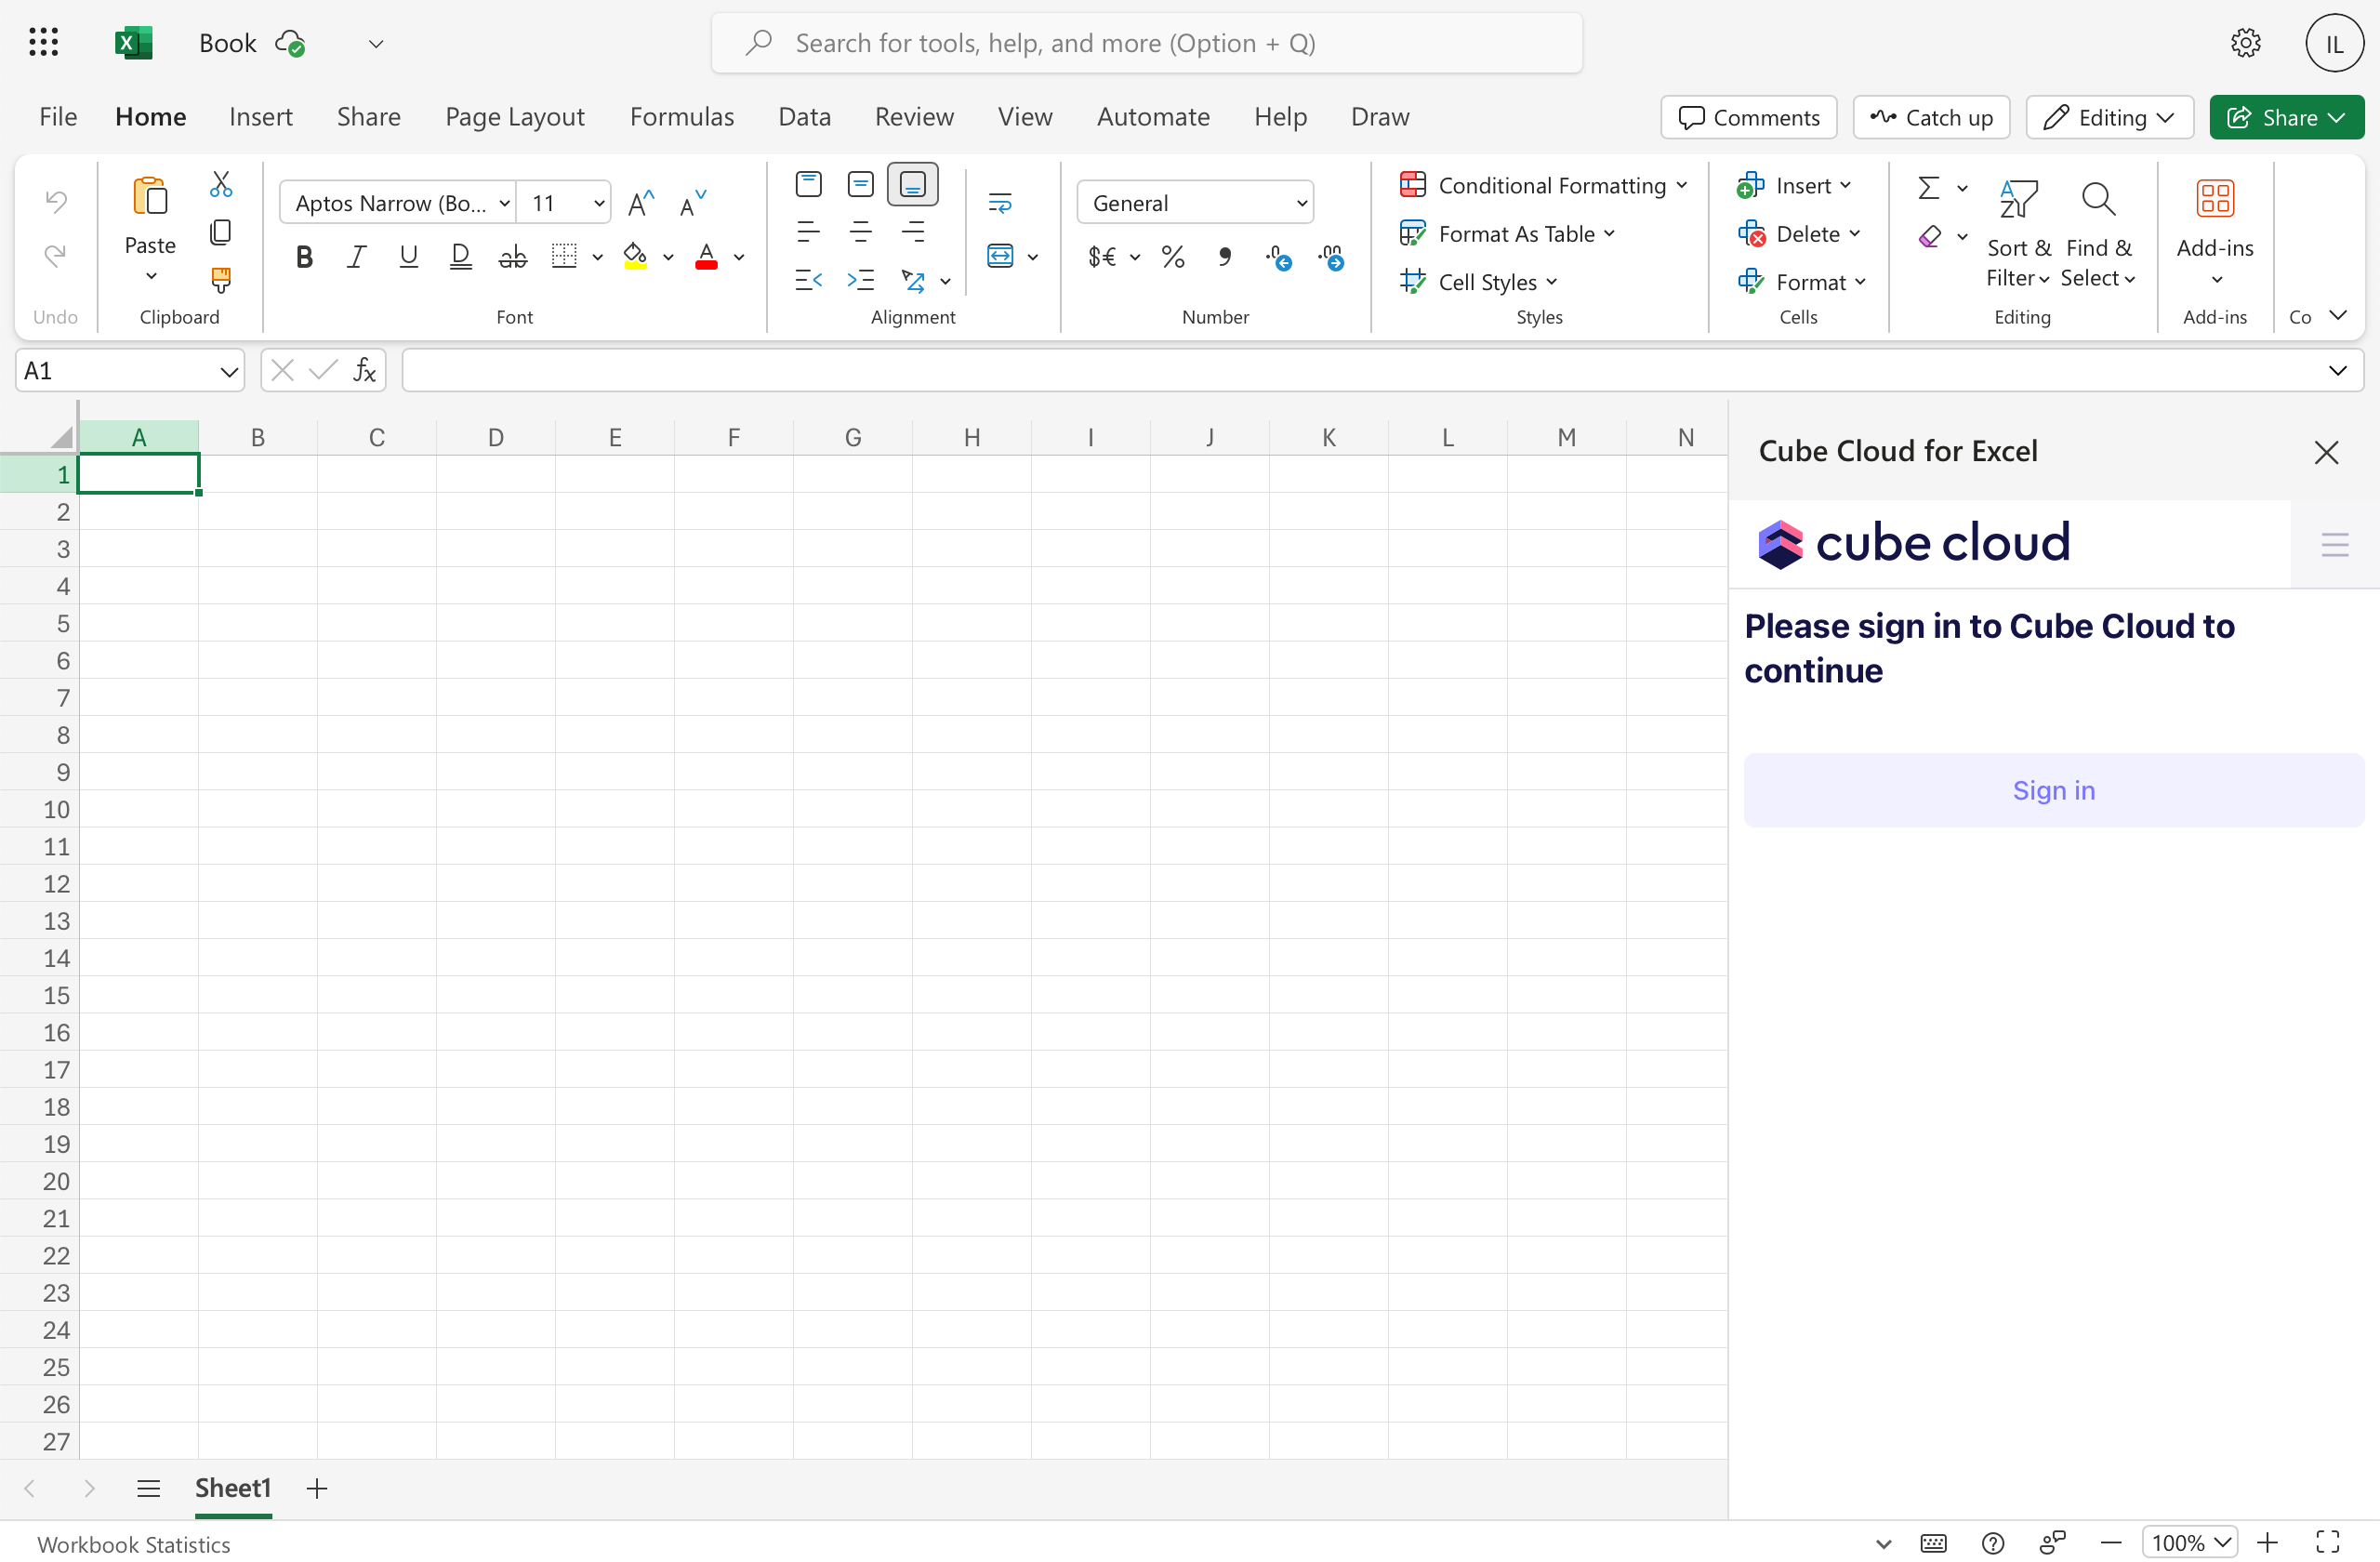Viewport: 2380px width, 1562px height.
Task: Open the Cube Cloud hamburger menu
Action: click(x=2334, y=545)
